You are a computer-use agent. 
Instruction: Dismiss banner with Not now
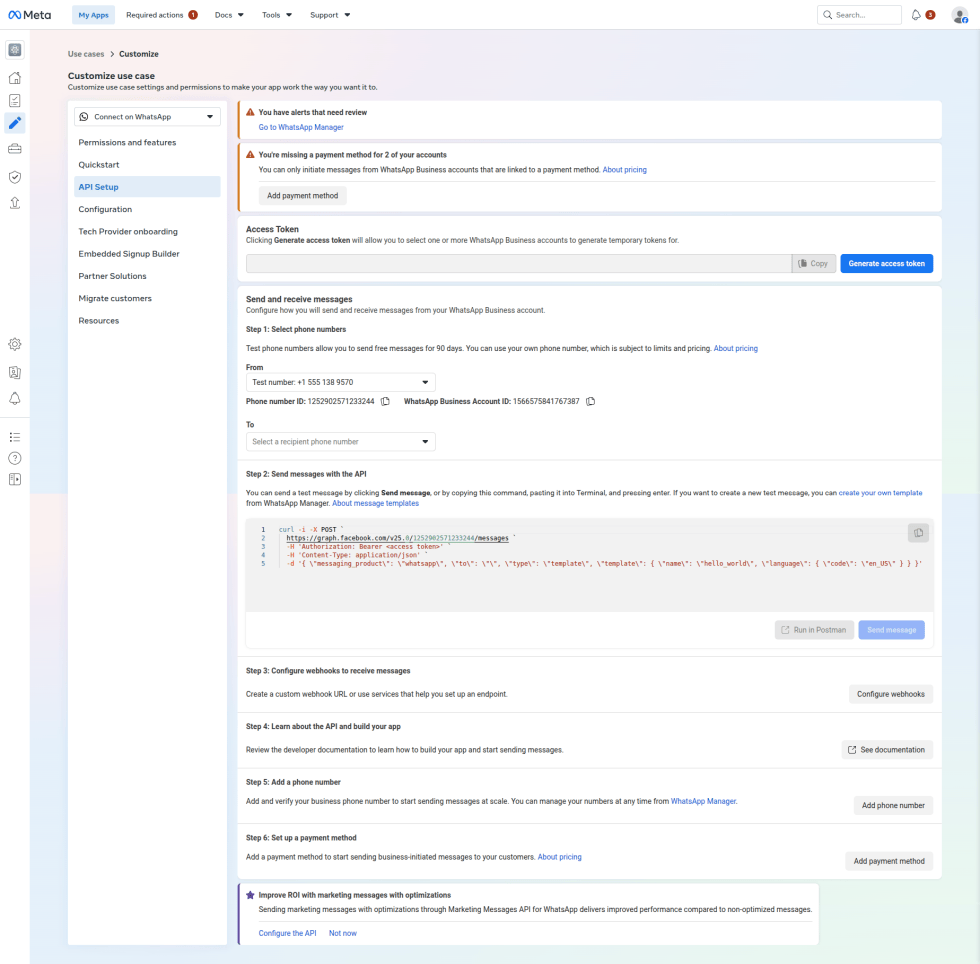pos(342,933)
